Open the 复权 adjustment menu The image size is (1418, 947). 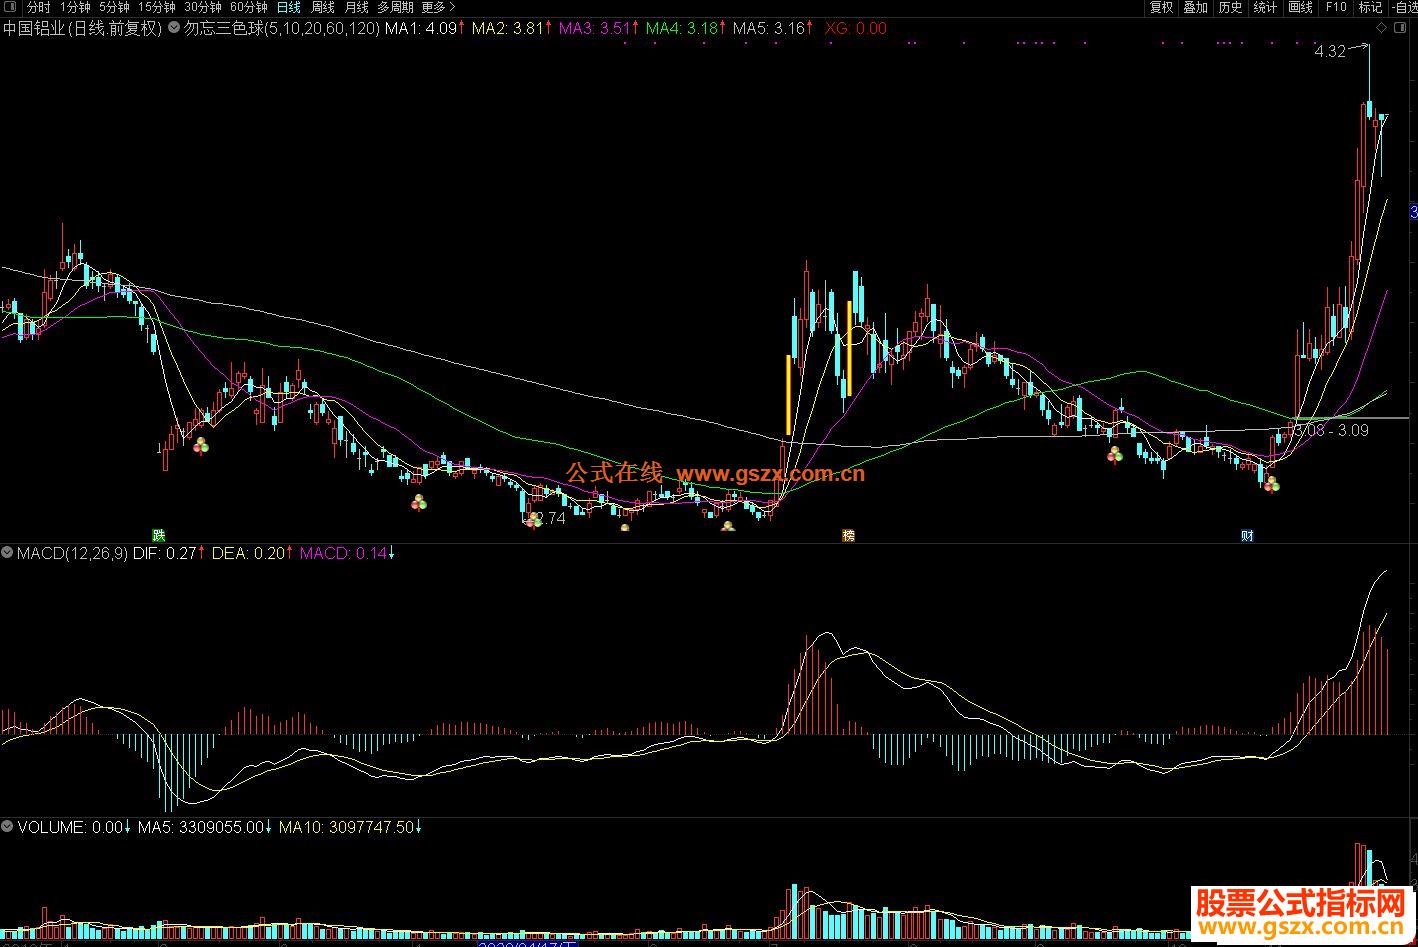coord(1161,7)
